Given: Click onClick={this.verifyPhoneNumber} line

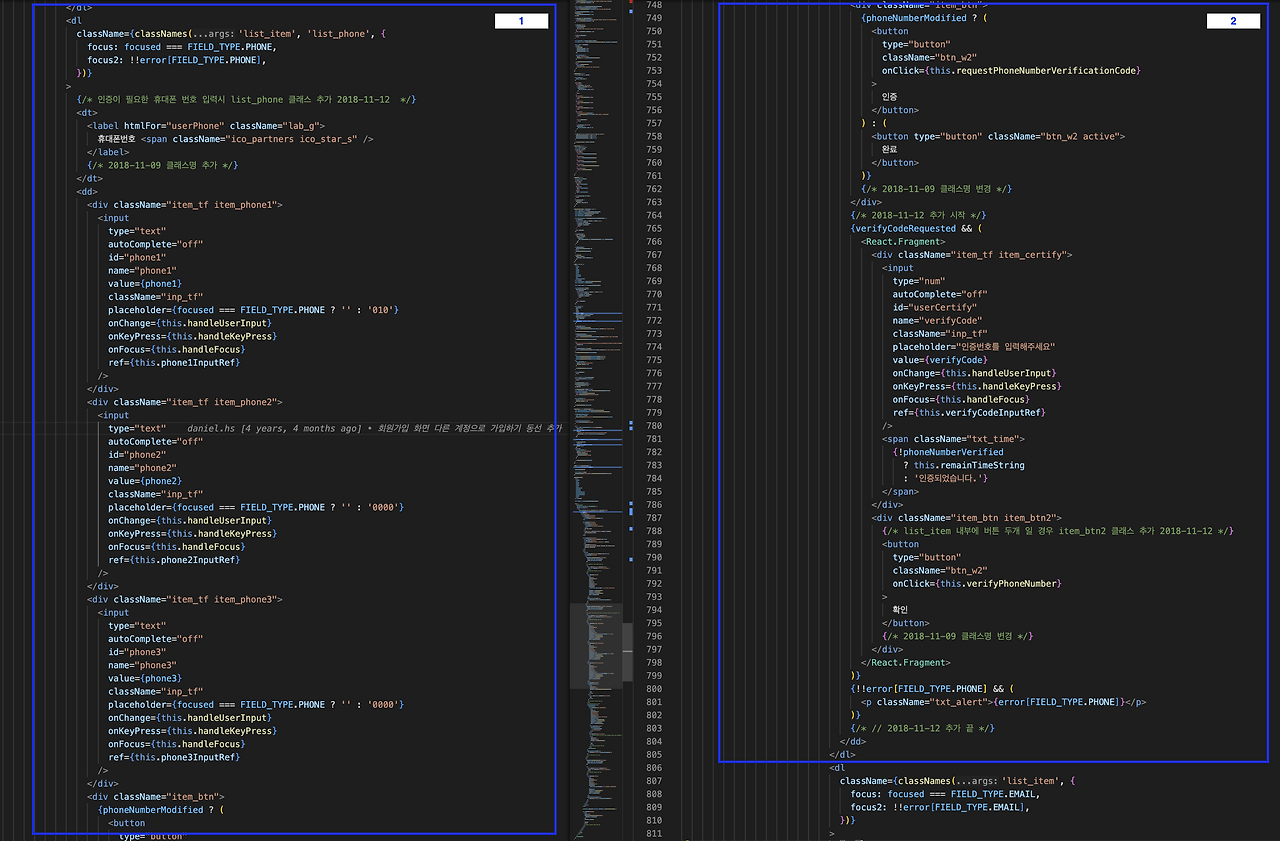Looking at the screenshot, I should coord(978,583).
